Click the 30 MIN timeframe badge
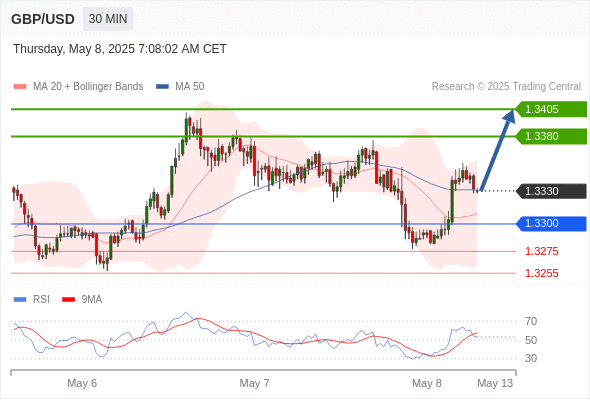The image size is (590, 400). pos(108,19)
